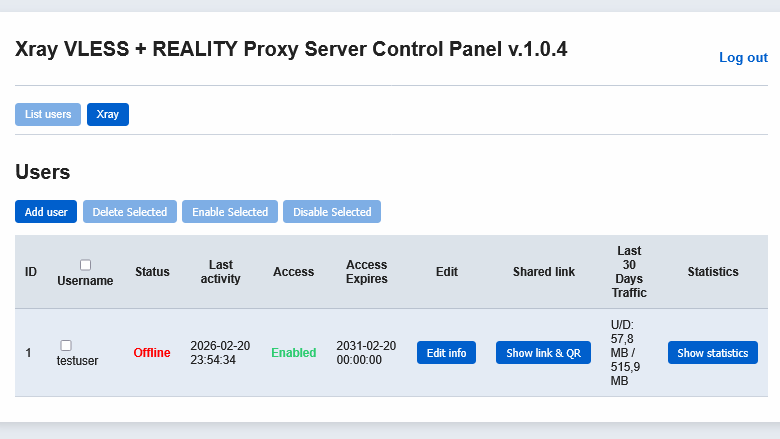Click the Control Panel page title
780x439 pixels.
click(x=291, y=49)
